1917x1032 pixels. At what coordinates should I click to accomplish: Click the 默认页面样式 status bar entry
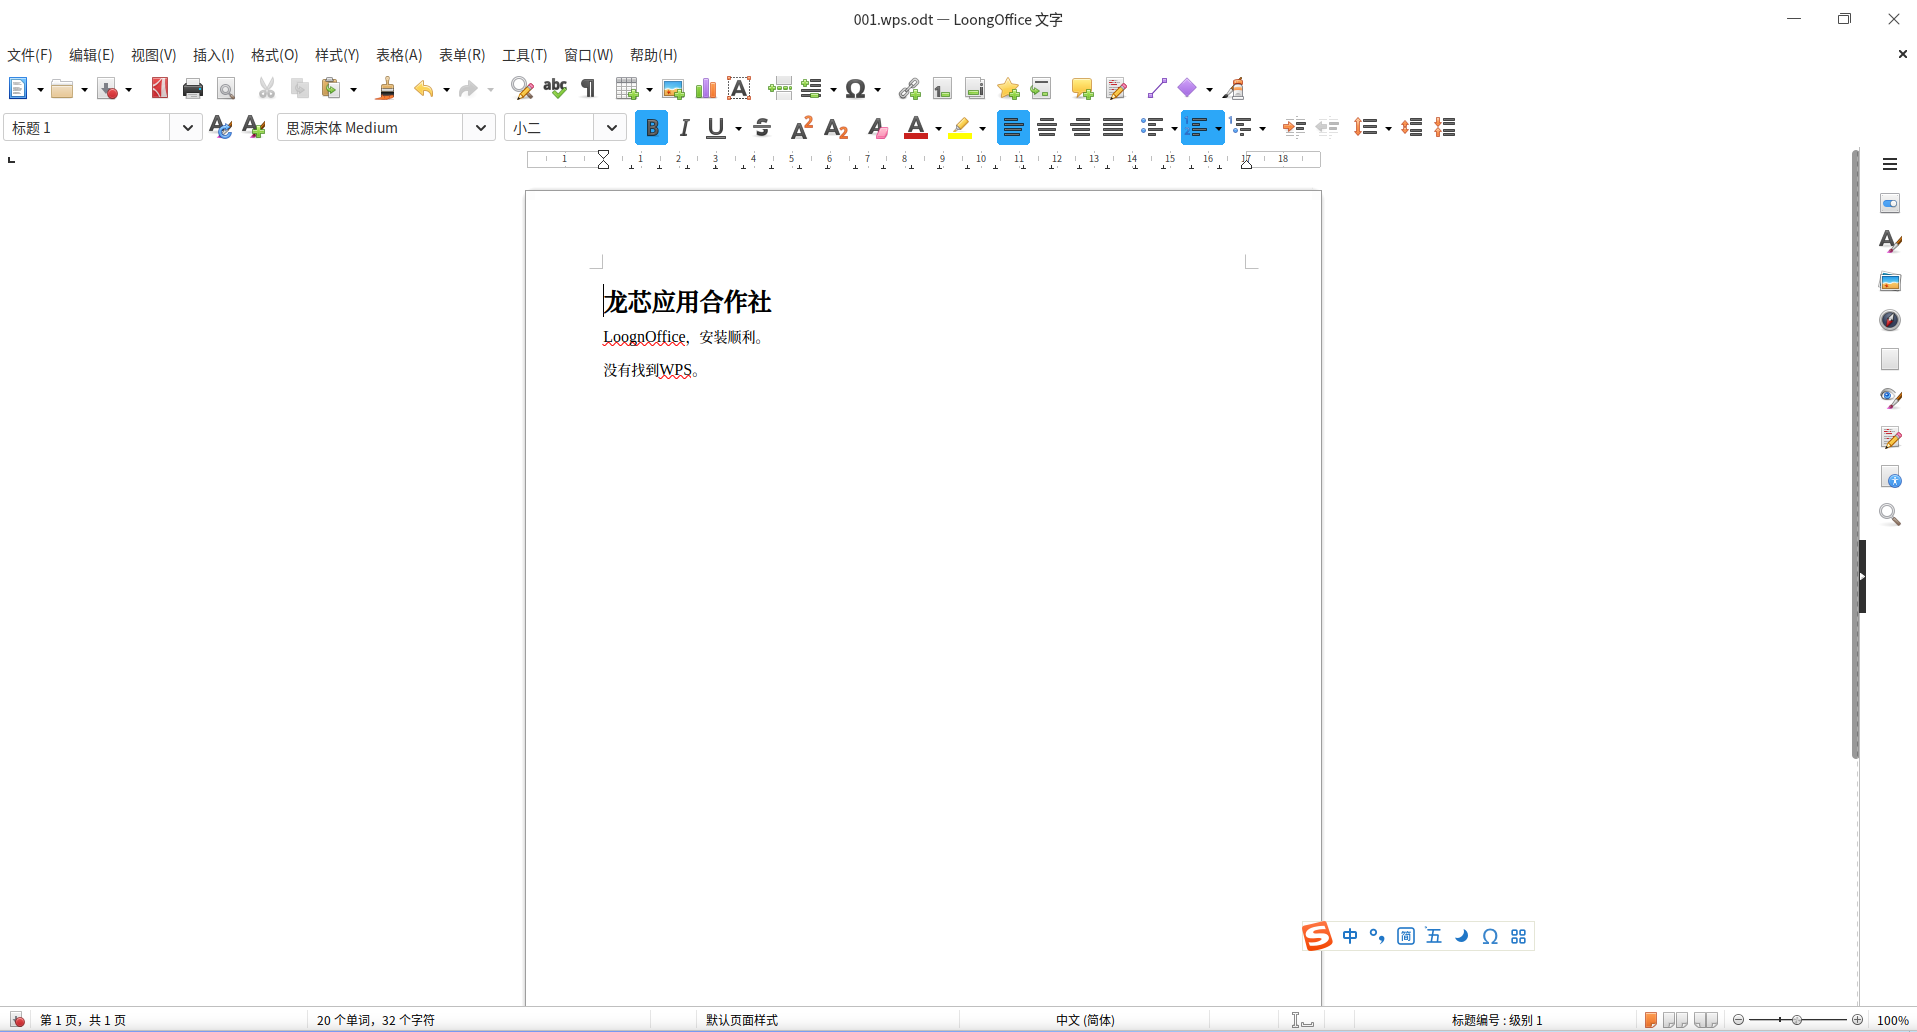[x=742, y=1020]
